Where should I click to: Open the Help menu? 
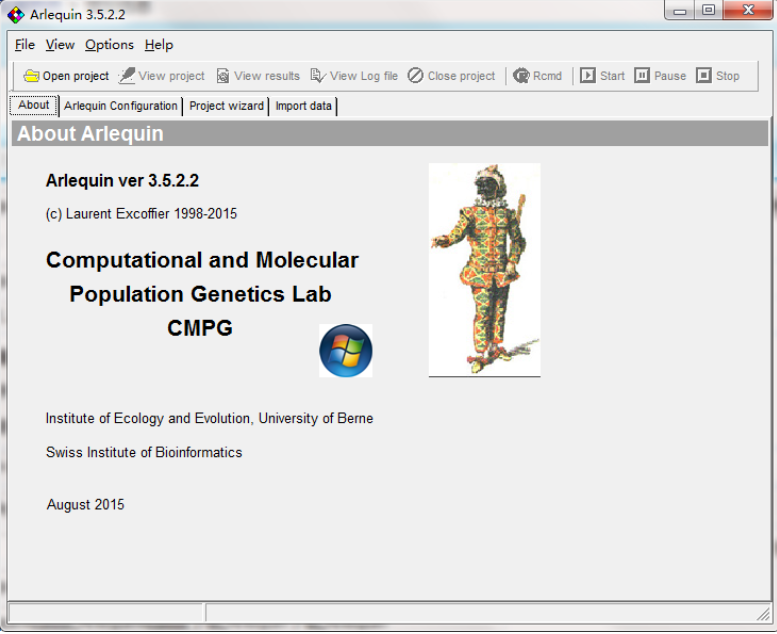tap(159, 45)
